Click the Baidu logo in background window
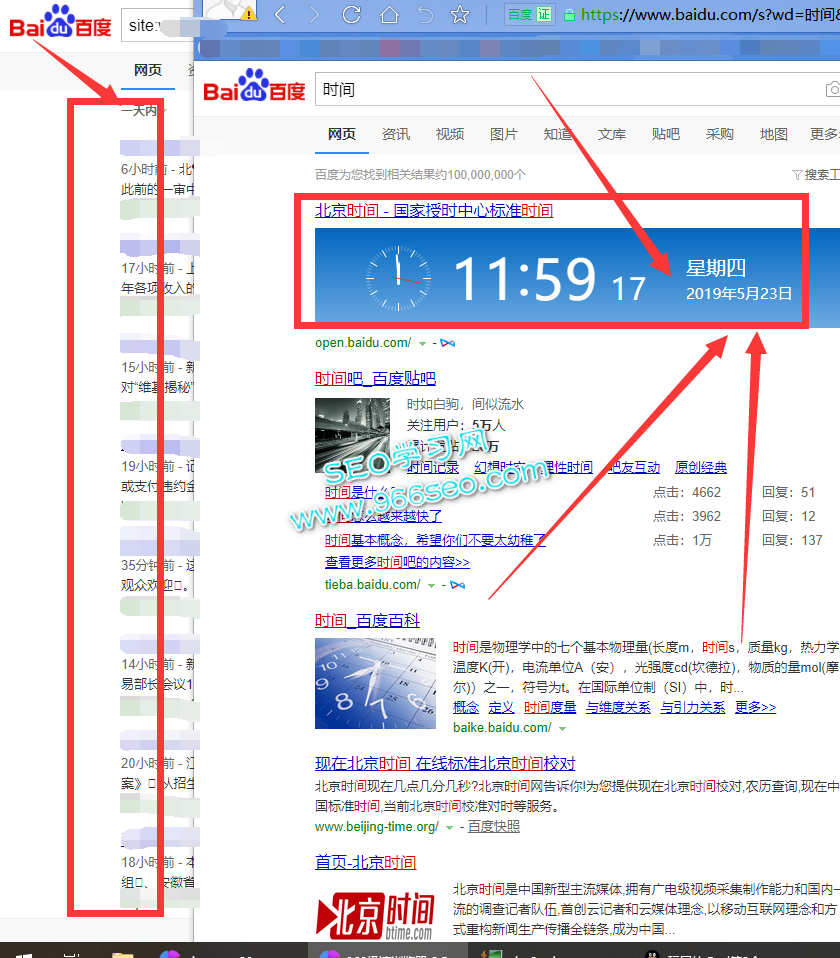This screenshot has height=958, width=840. point(60,21)
